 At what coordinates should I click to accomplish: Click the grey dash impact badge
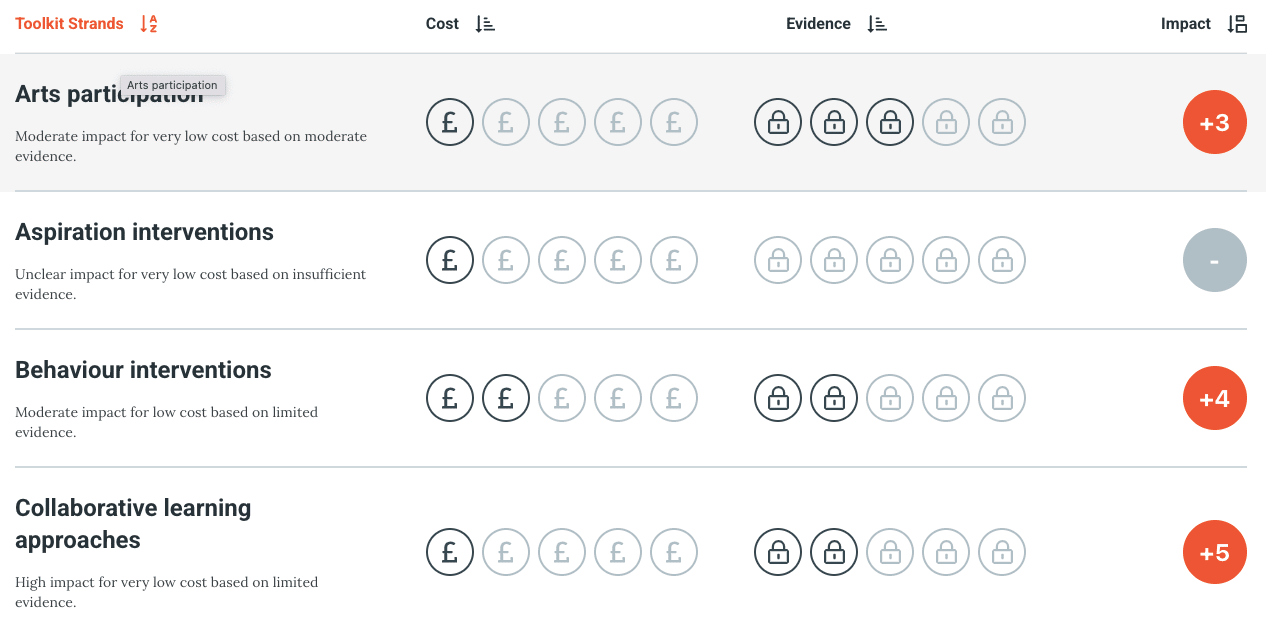tap(1215, 260)
